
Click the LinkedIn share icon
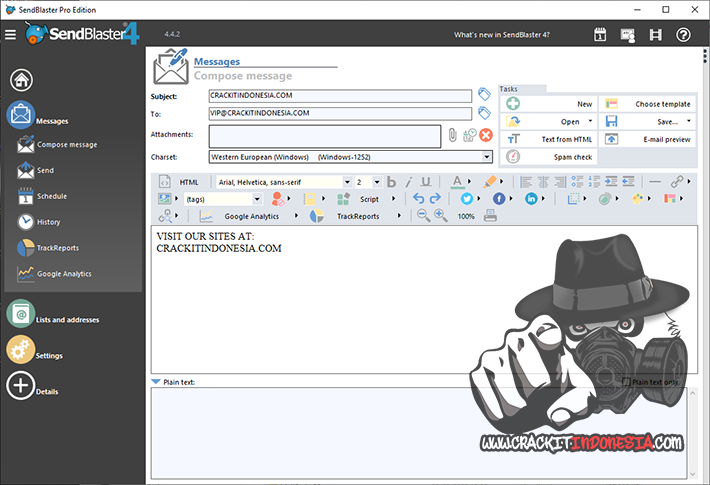pos(531,199)
